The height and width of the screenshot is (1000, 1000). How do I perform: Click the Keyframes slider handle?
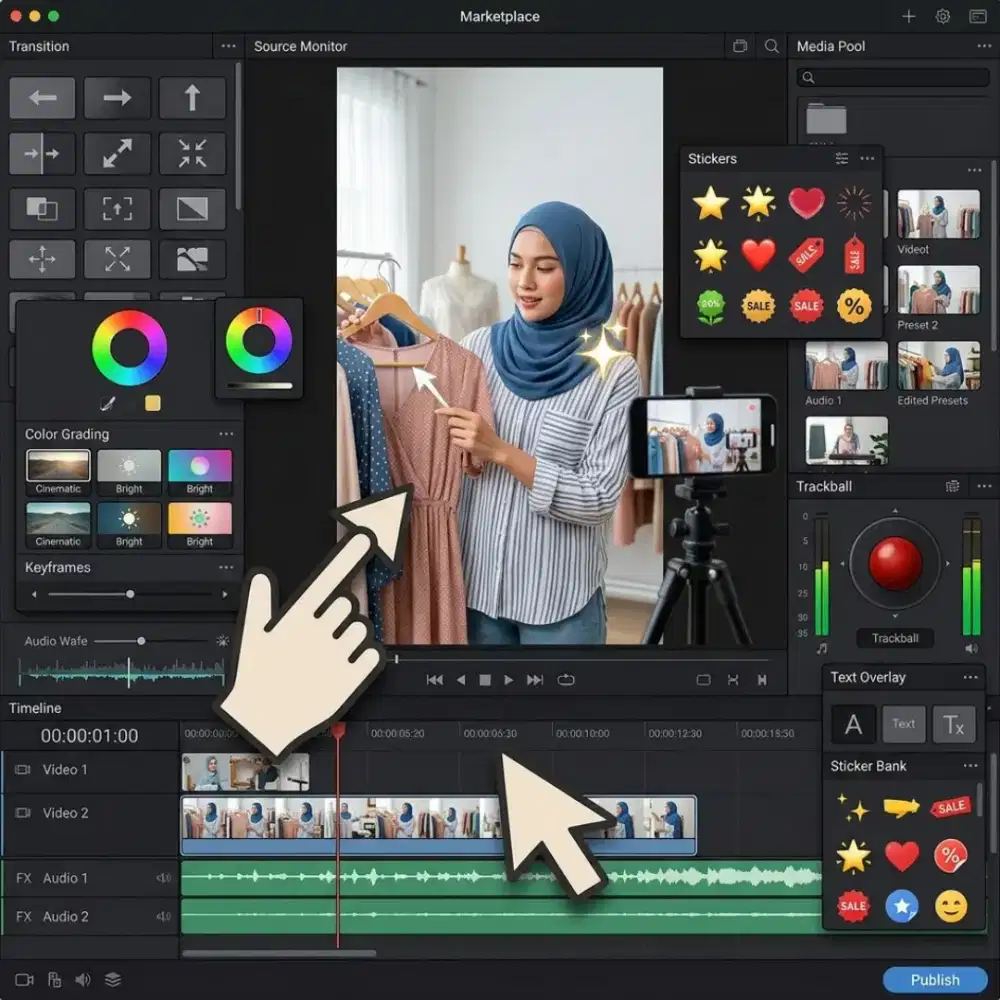point(130,594)
